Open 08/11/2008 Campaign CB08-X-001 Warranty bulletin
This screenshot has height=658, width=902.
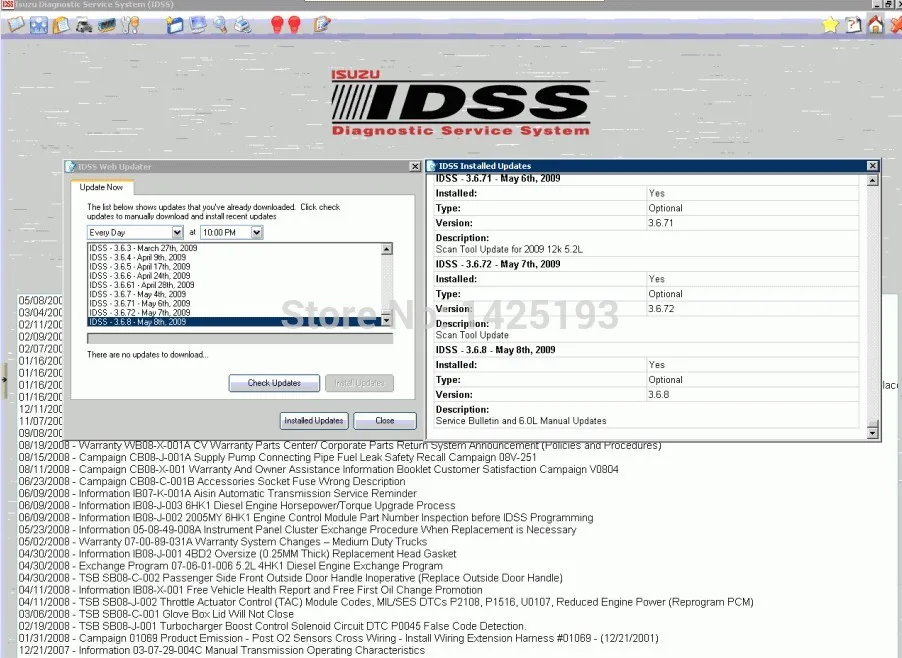[318, 469]
